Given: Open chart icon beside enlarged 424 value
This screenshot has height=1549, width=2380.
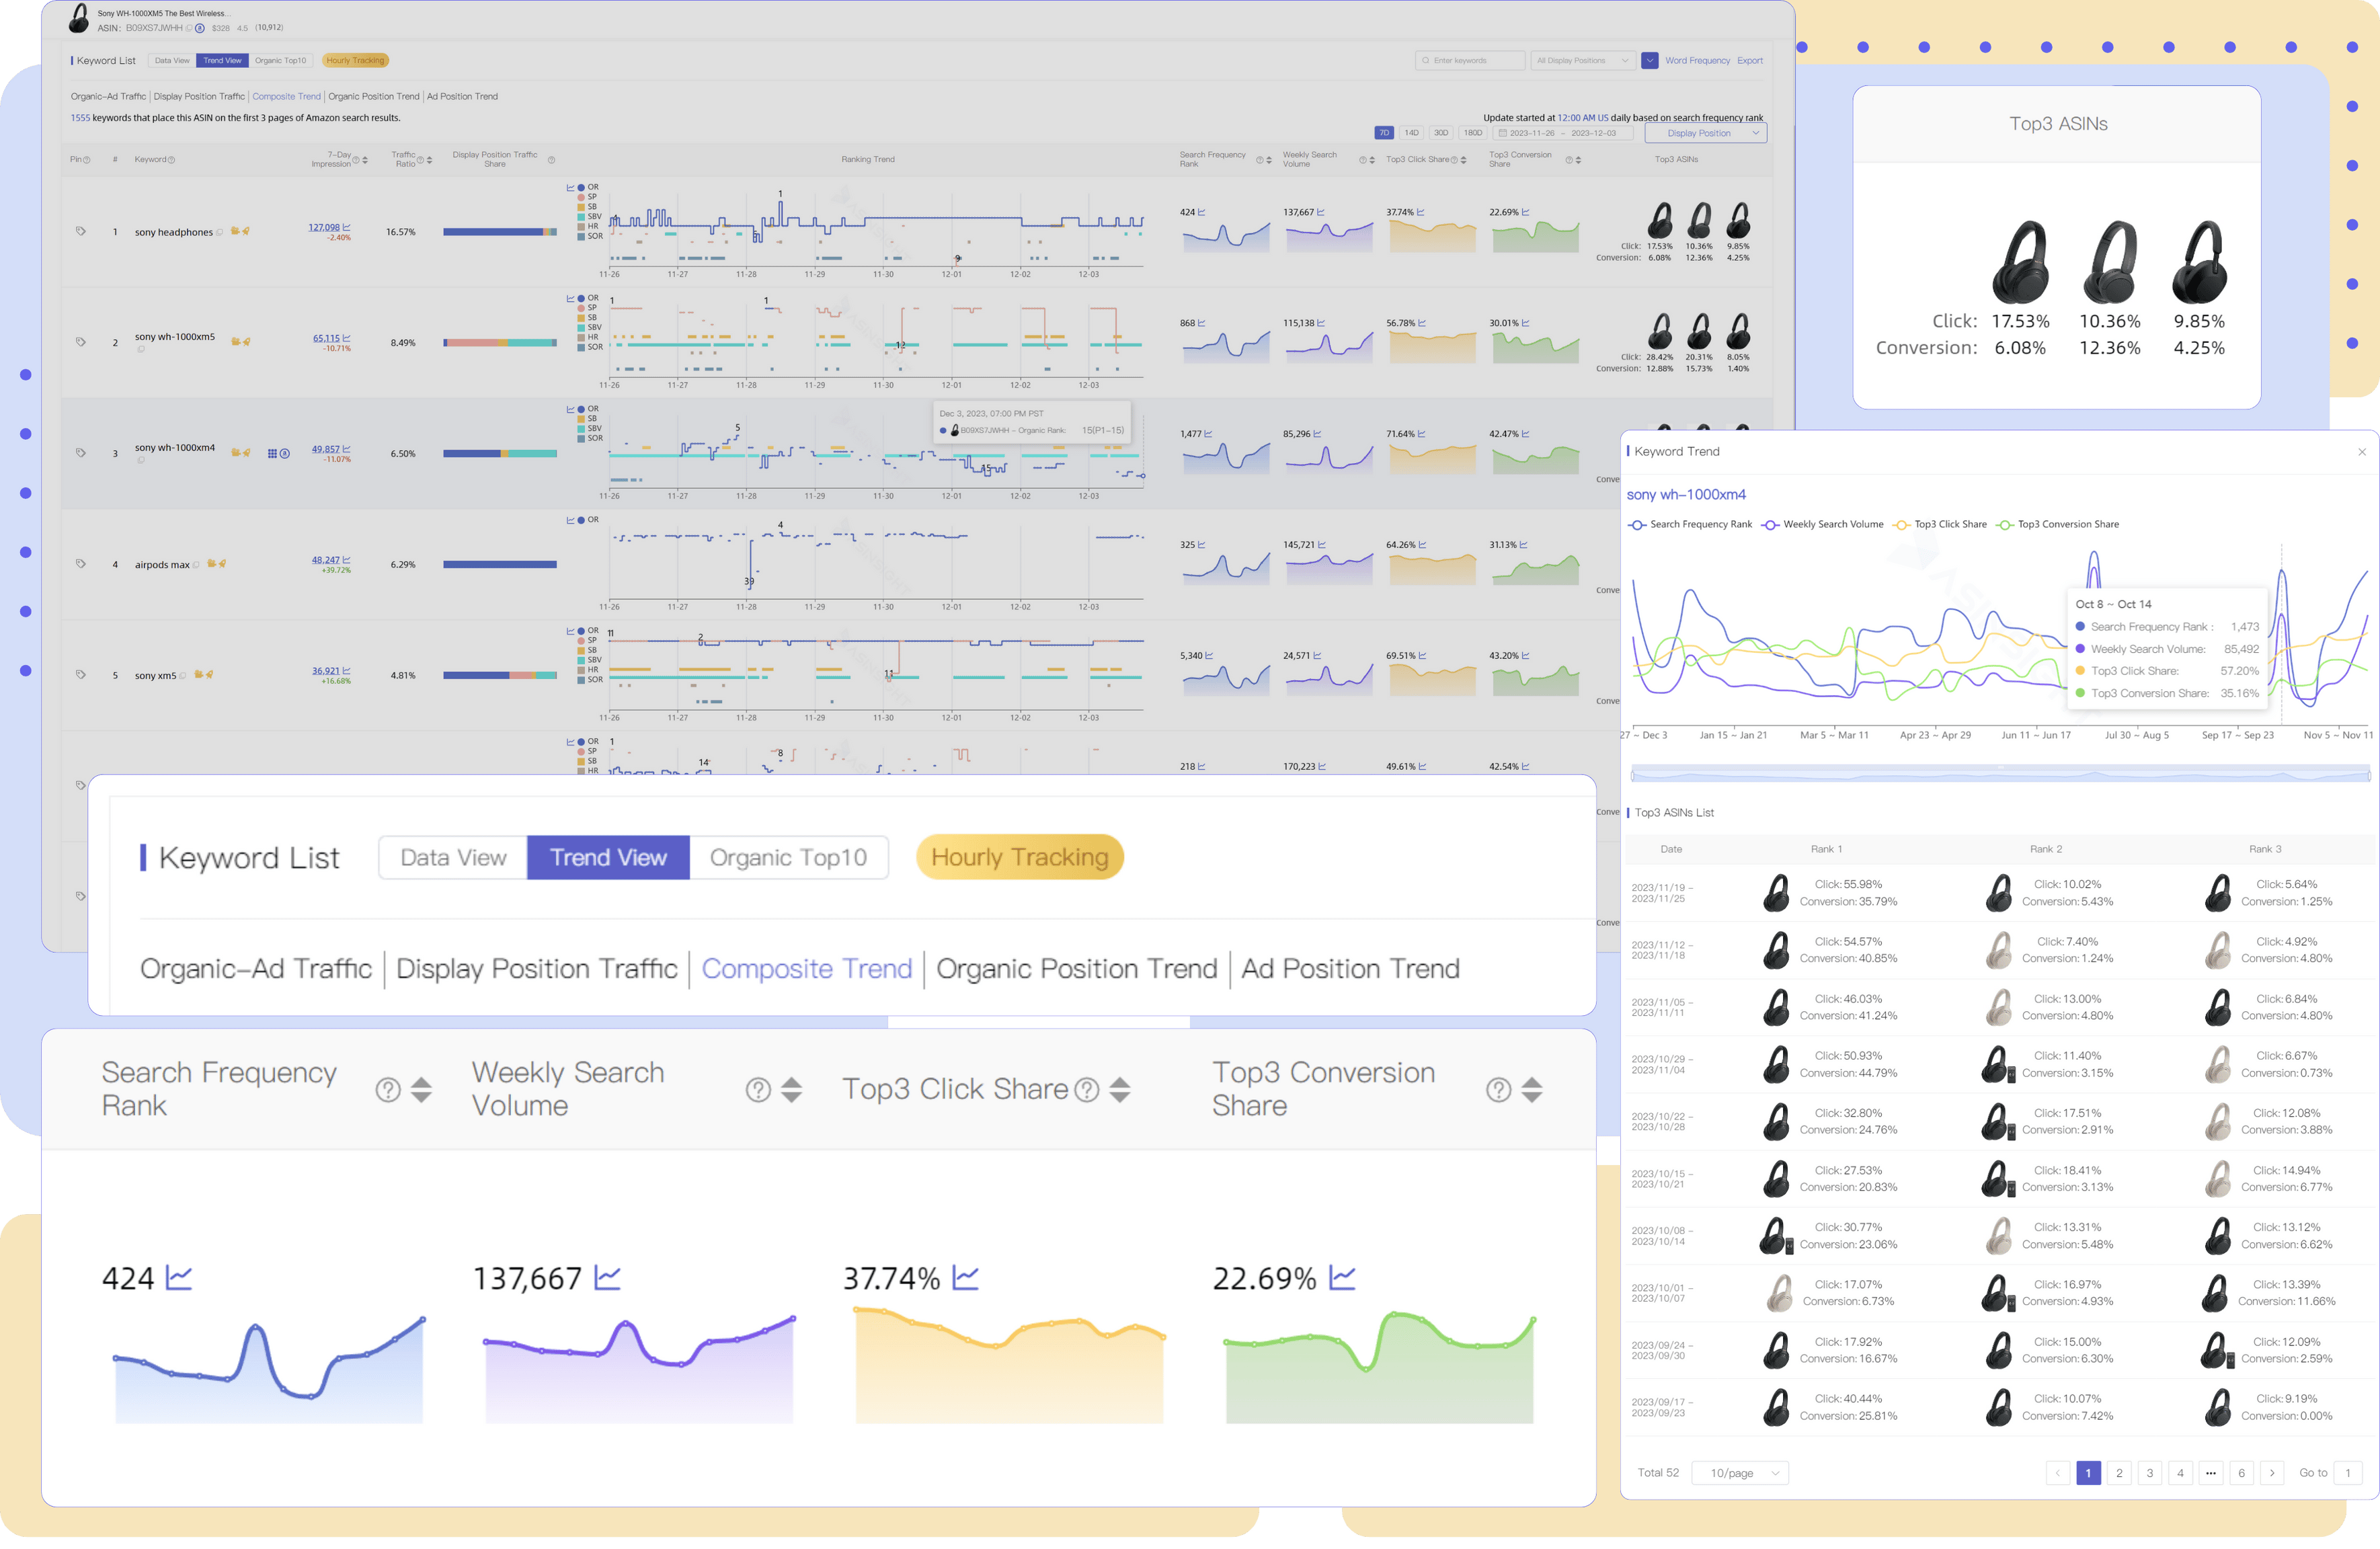Looking at the screenshot, I should [179, 1277].
